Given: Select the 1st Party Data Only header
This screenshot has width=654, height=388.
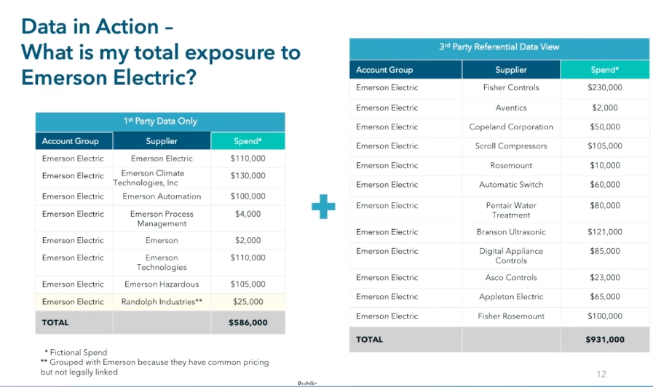Looking at the screenshot, I should click(160, 121).
